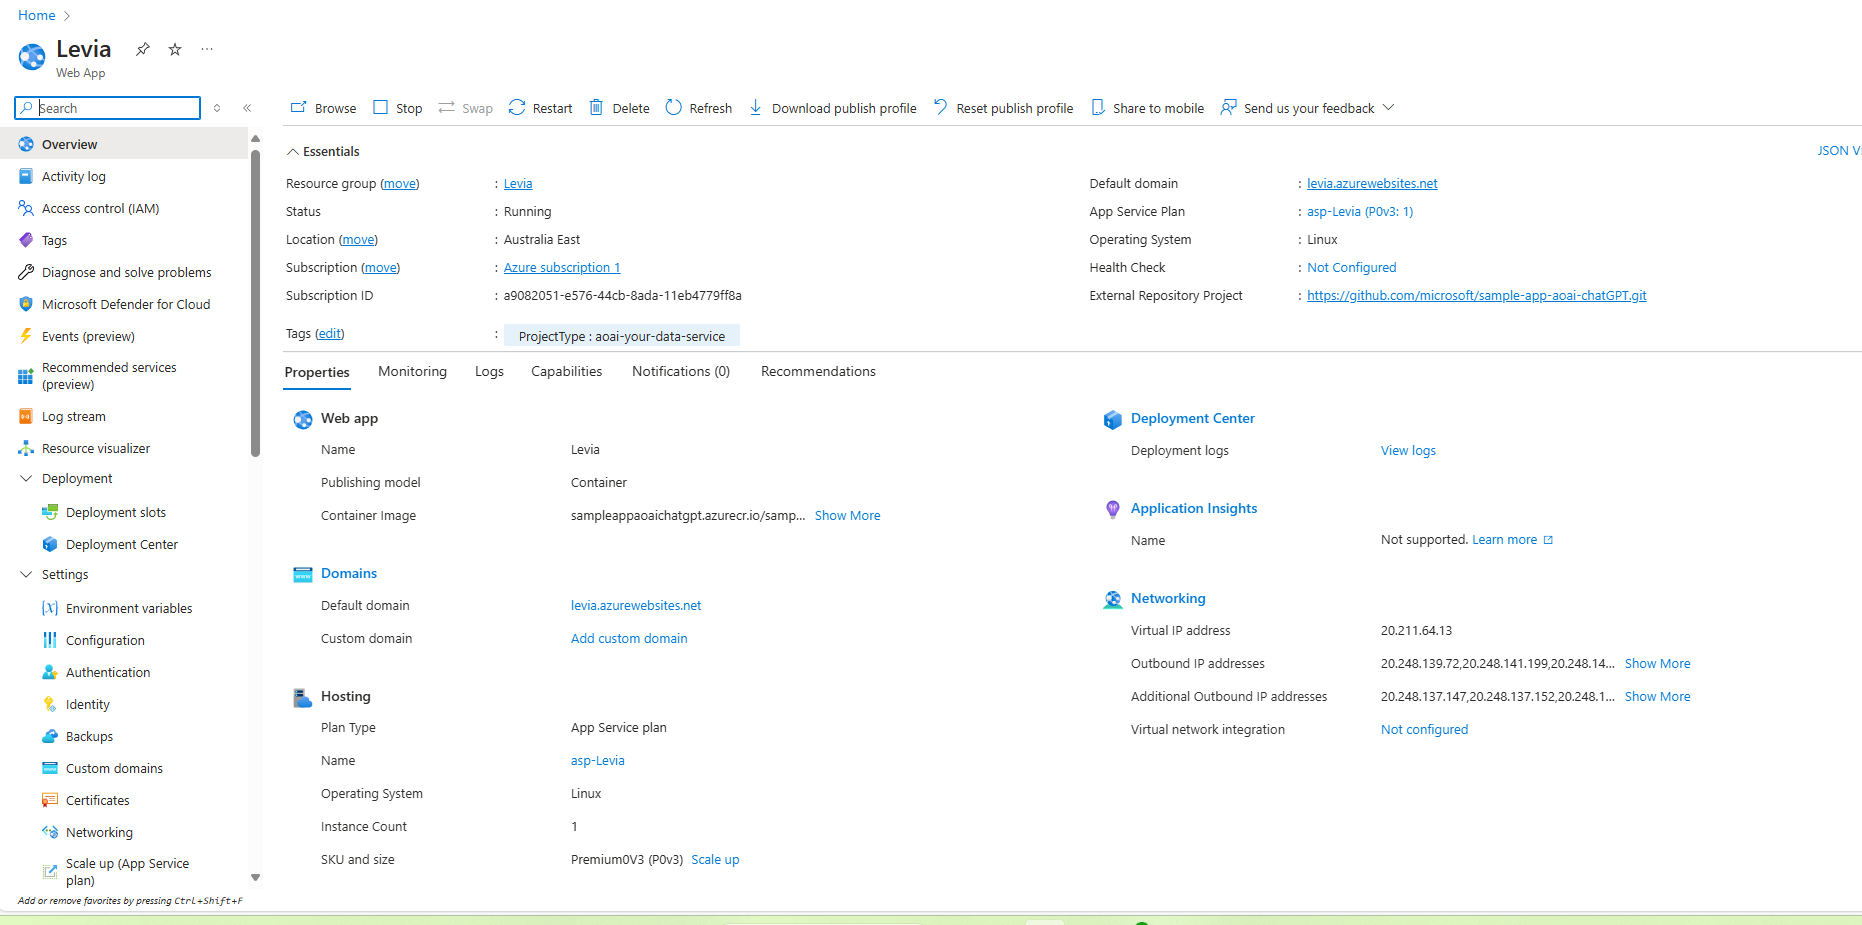Open the more options ellipsis next to Levia
The image size is (1862, 925).
(207, 49)
